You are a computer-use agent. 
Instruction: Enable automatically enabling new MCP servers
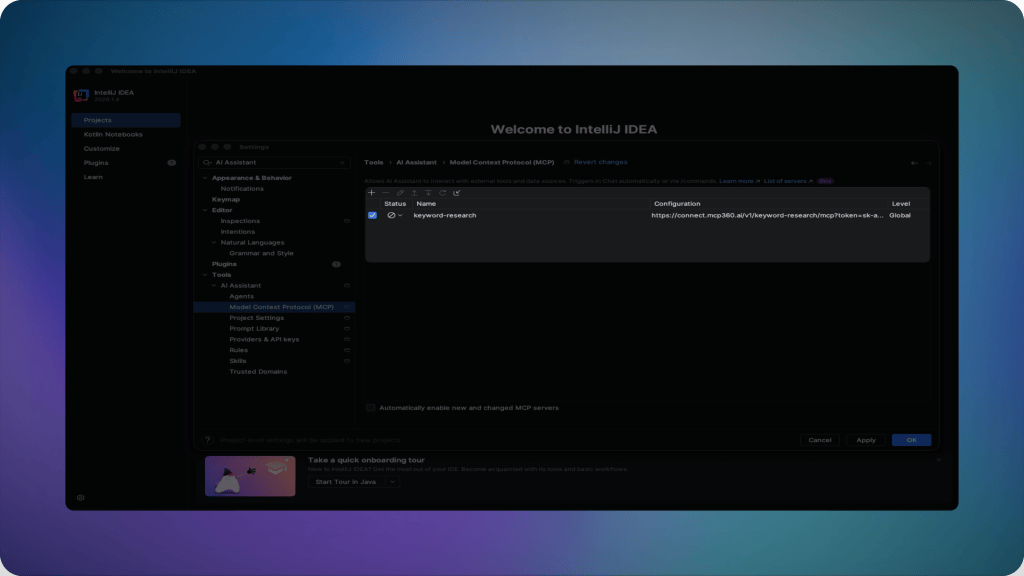(370, 408)
